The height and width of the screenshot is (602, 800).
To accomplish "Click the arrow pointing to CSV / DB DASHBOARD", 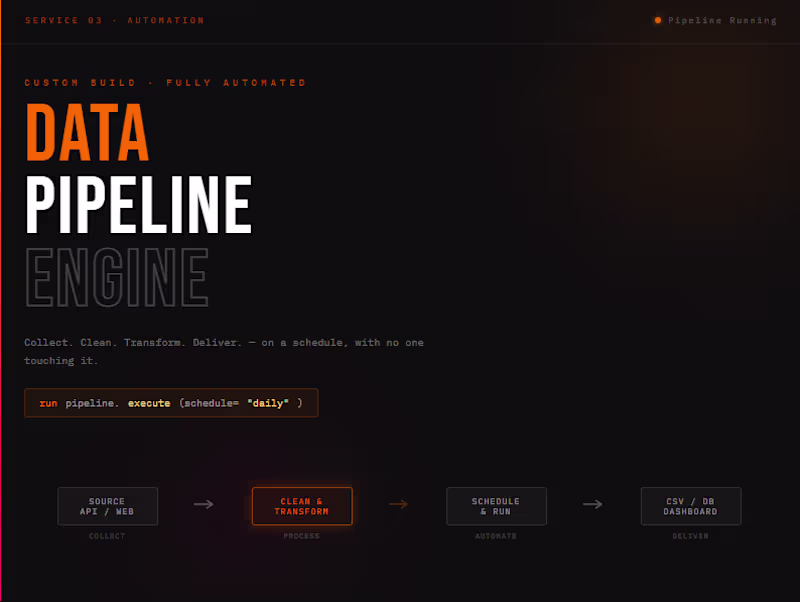I will click(592, 505).
